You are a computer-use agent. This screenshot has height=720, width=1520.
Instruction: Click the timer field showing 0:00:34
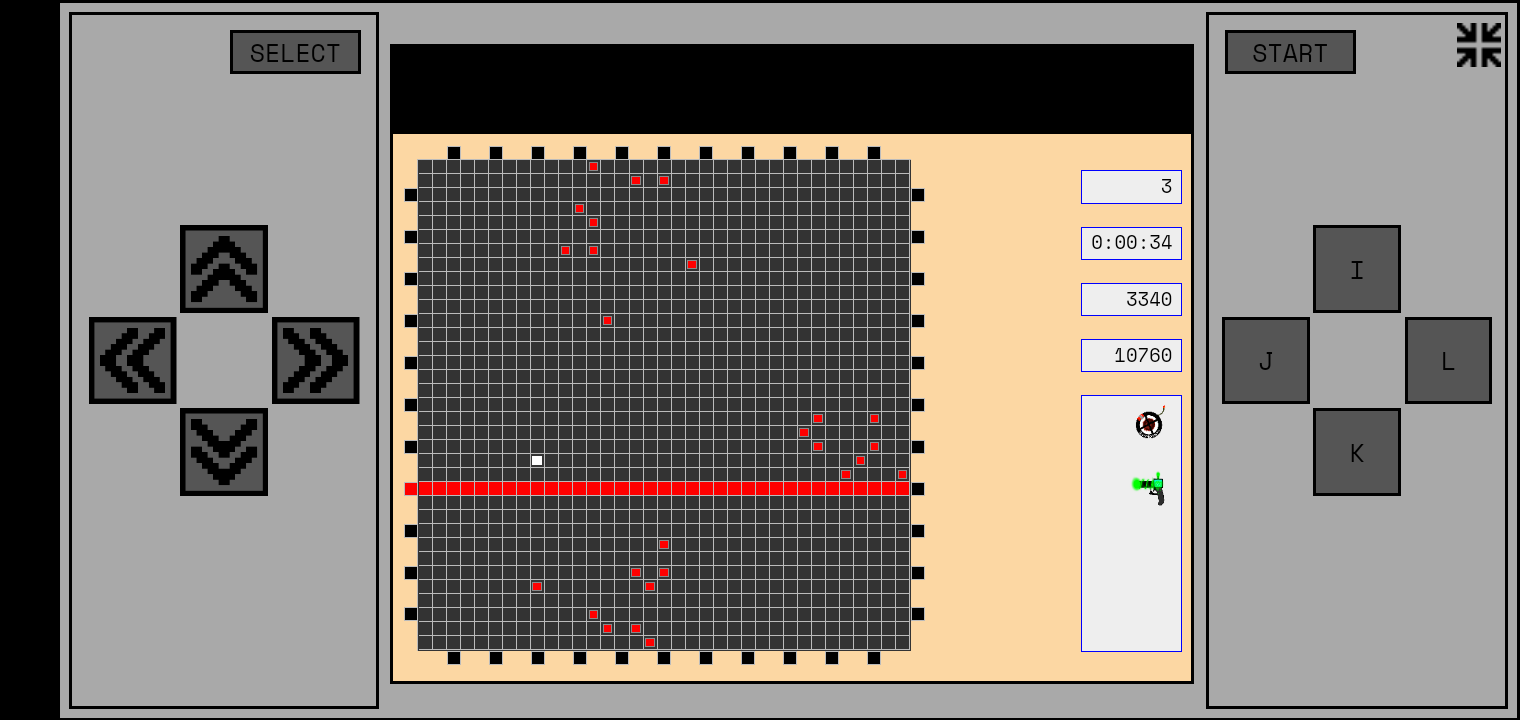pos(1131,243)
